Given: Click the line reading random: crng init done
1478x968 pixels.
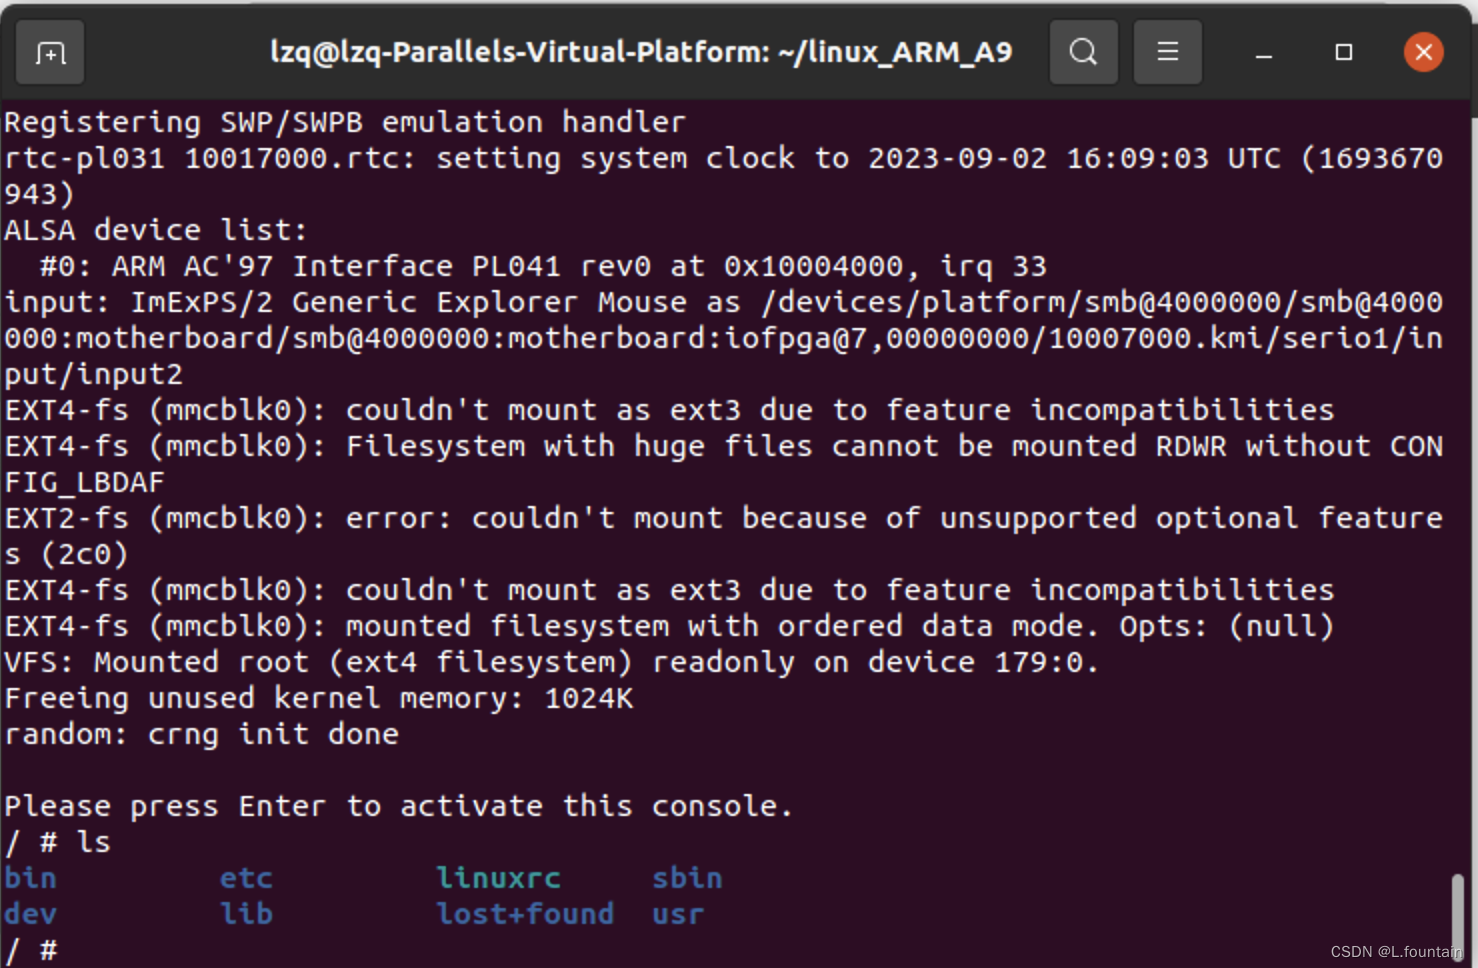Looking at the screenshot, I should (200, 733).
